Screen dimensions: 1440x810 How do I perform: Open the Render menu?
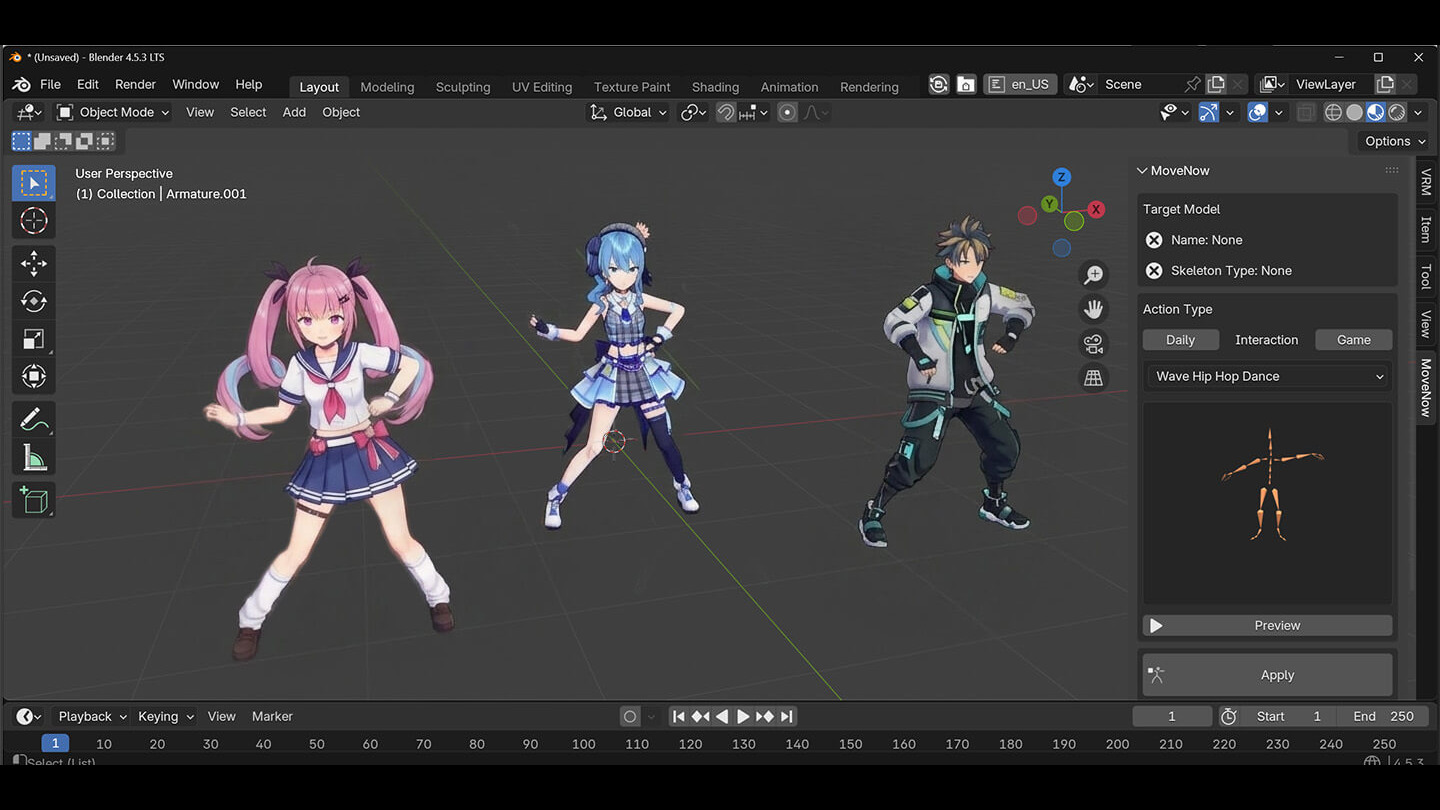[135, 85]
